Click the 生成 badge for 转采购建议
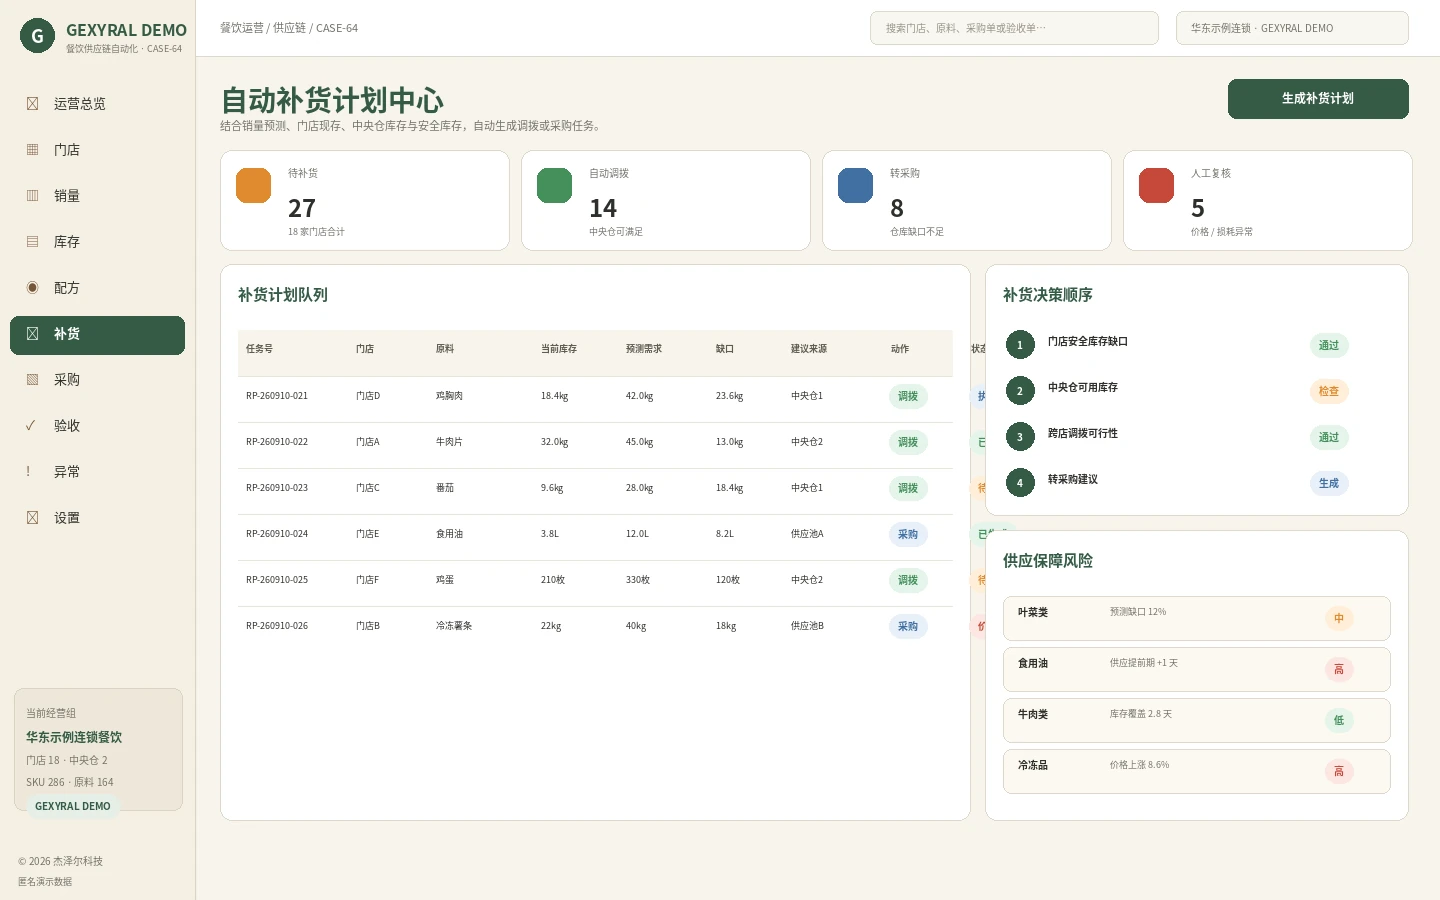 1329,483
